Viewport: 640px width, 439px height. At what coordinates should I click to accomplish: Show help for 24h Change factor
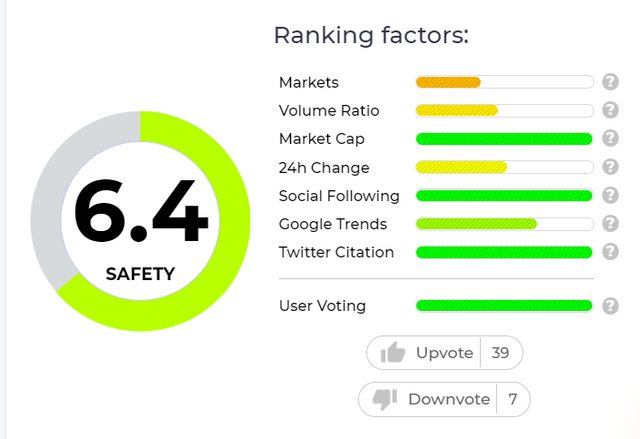click(610, 167)
